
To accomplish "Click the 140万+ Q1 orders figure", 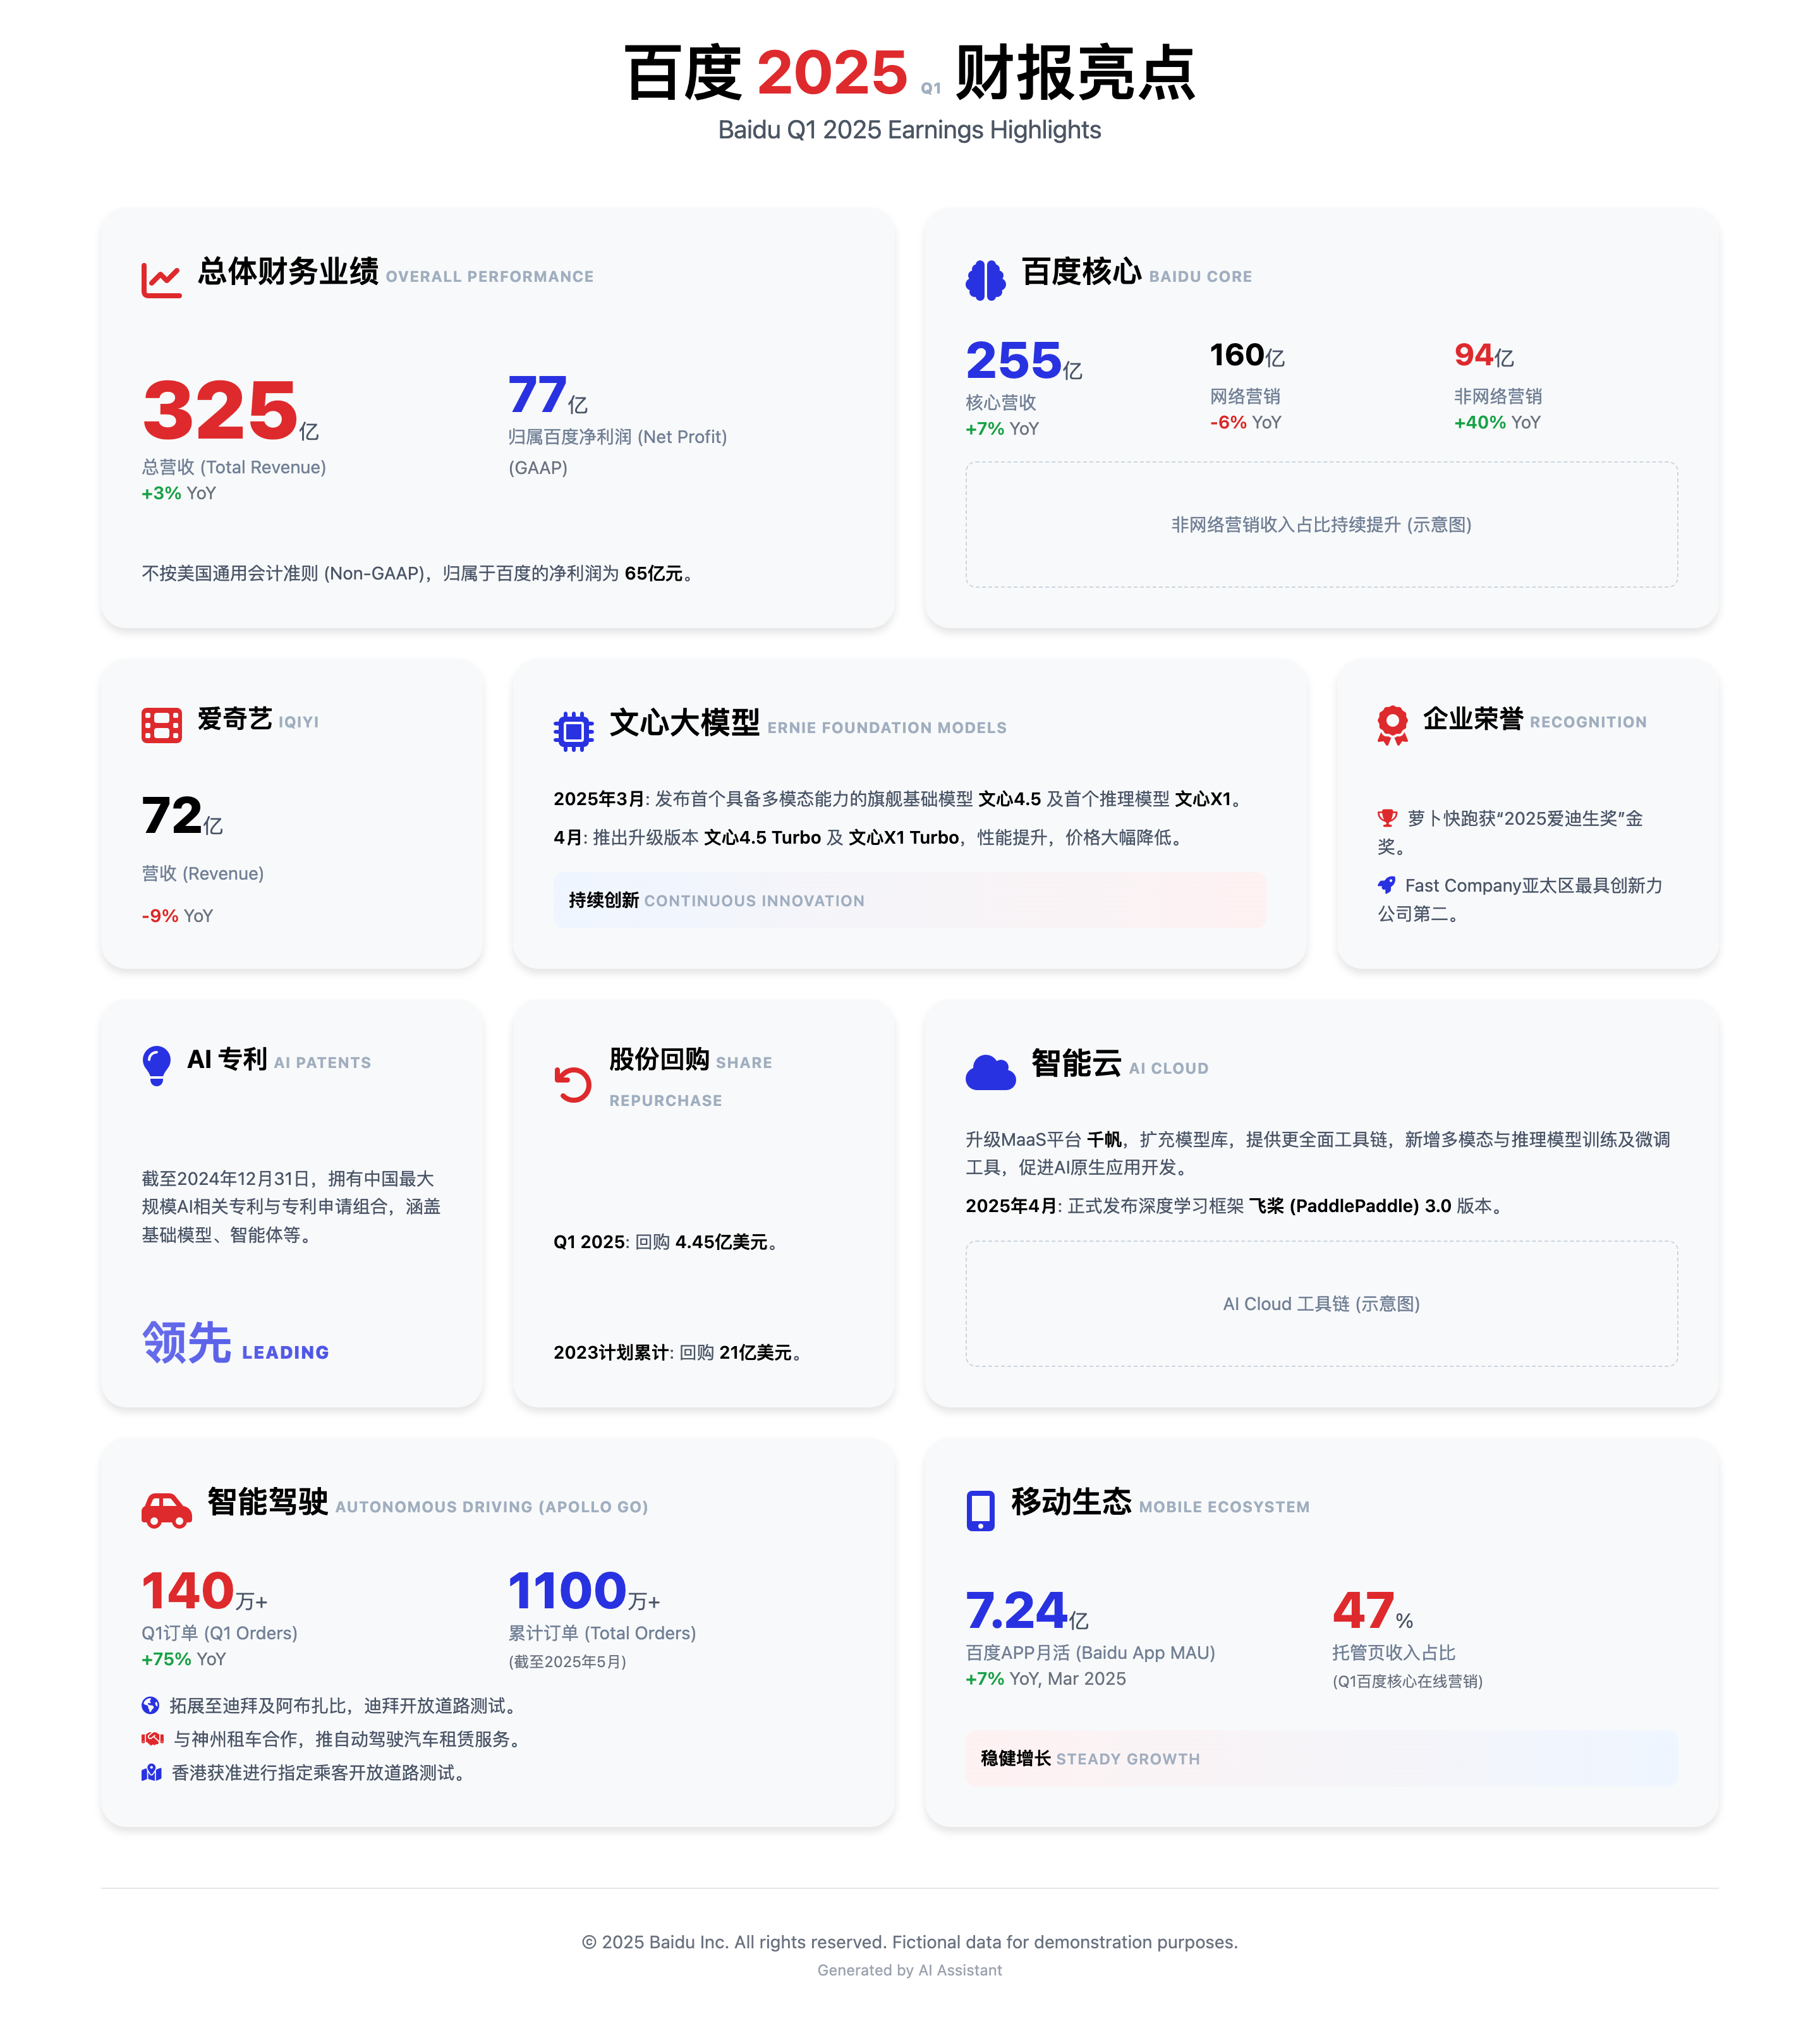I will 204,1590.
